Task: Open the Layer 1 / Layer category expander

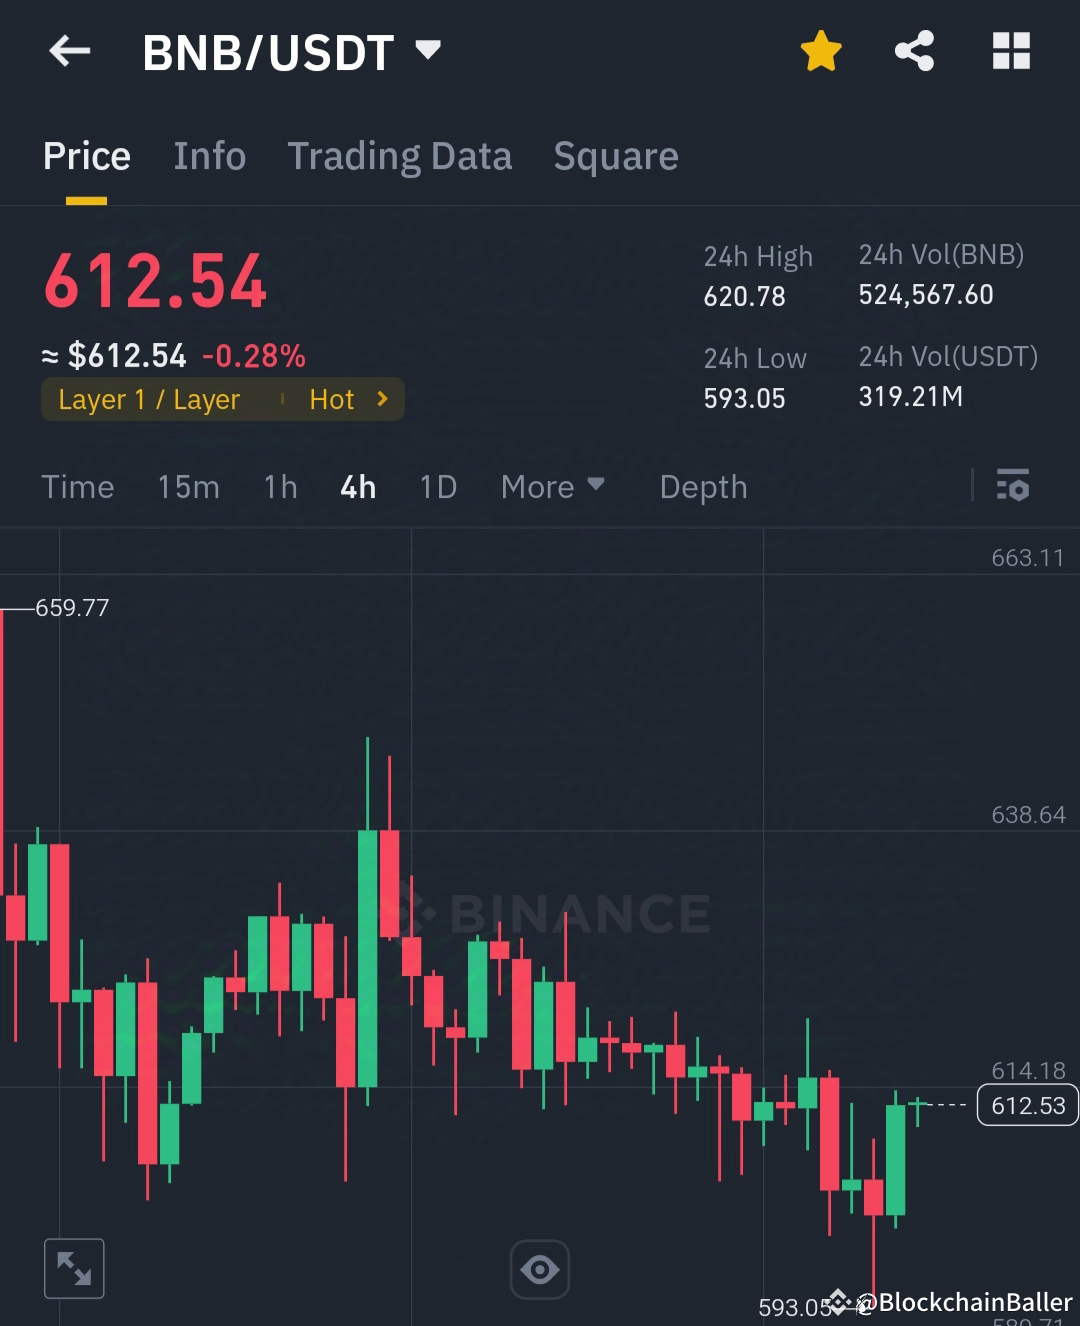Action: 150,399
